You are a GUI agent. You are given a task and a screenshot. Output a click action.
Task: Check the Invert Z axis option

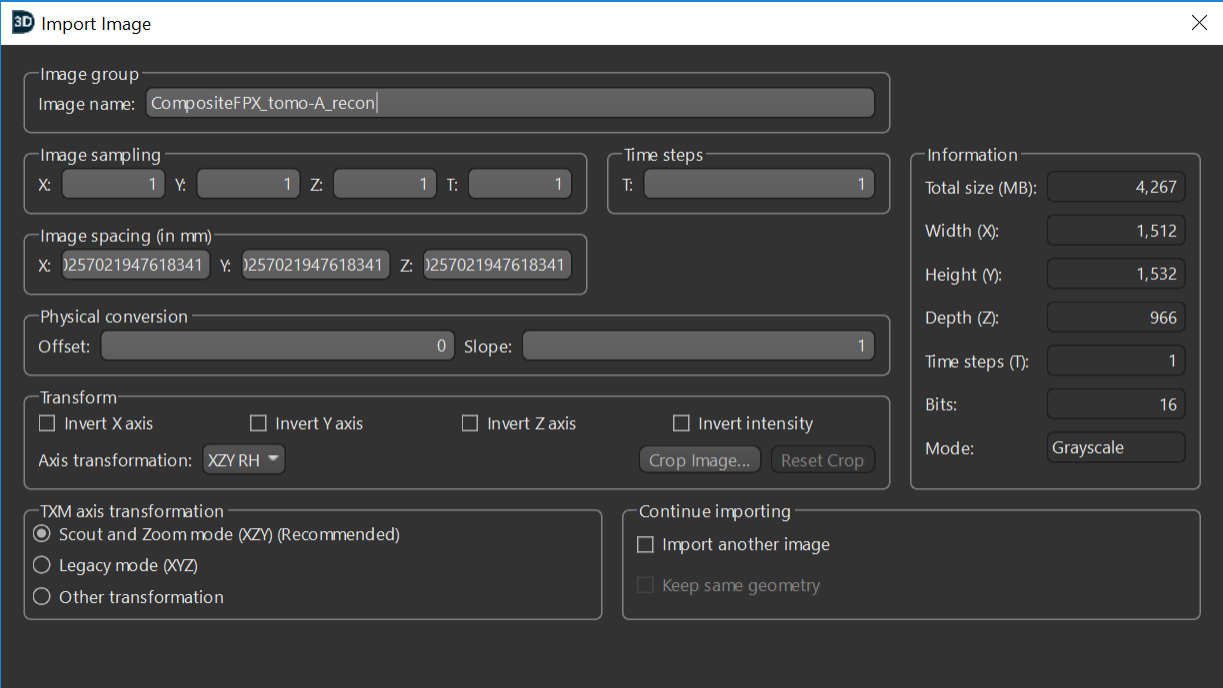470,424
